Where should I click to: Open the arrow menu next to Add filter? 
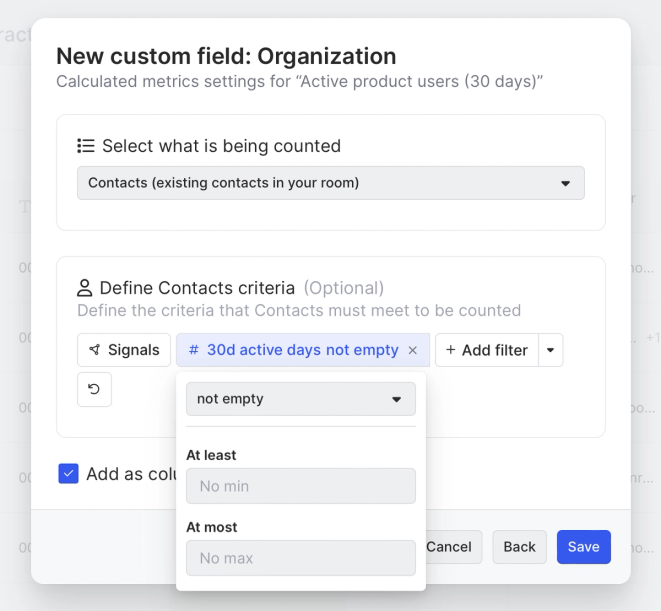551,350
